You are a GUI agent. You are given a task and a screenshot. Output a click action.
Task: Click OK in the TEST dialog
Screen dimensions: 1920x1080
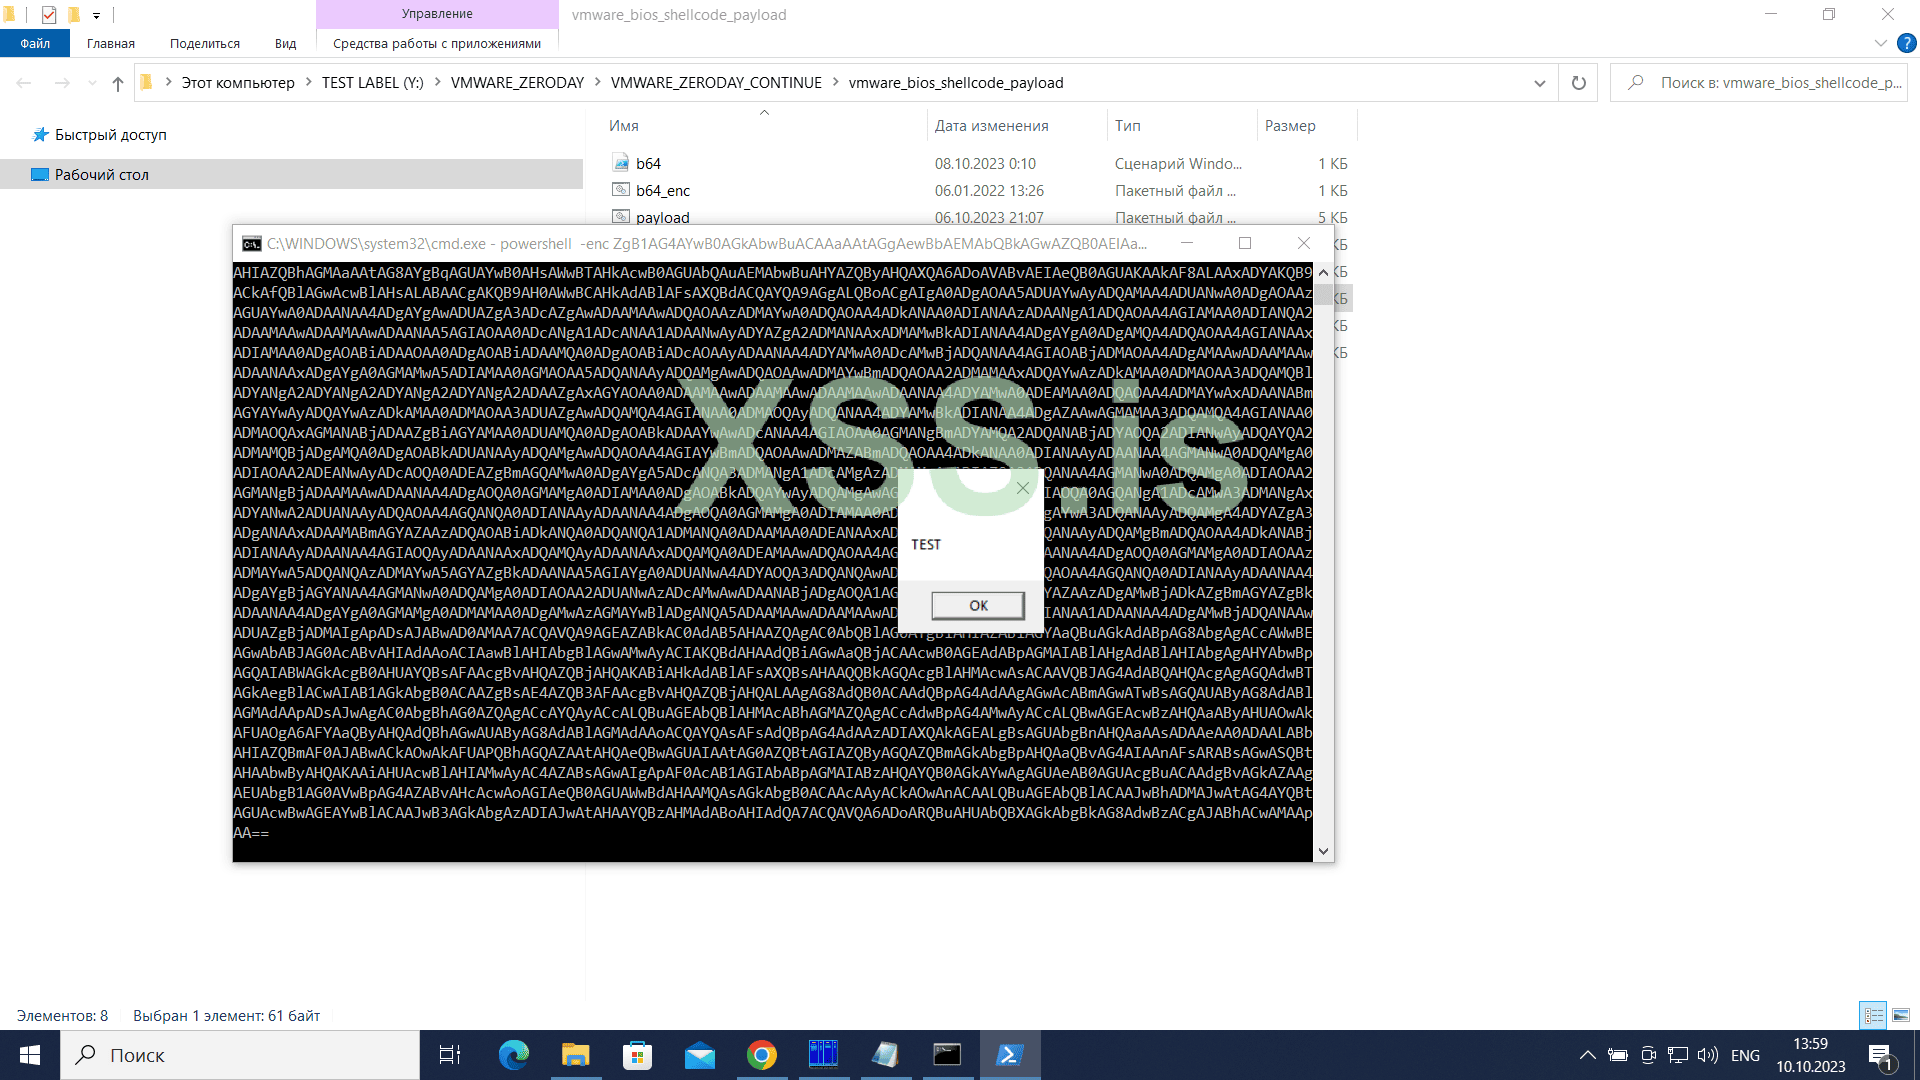pyautogui.click(x=978, y=605)
